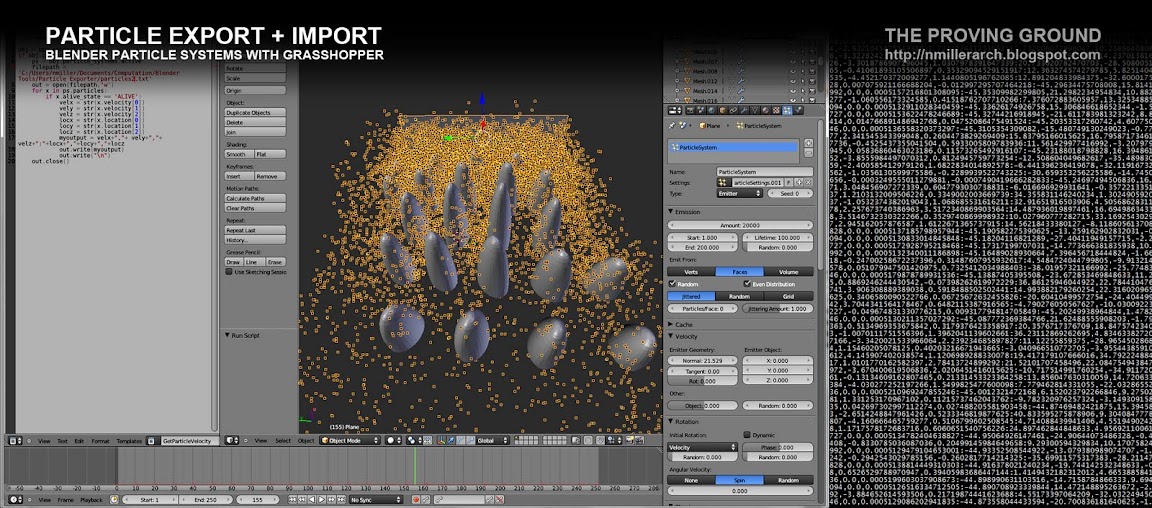The image size is (1152, 508).
Task: Click the add particle system slot plus icon
Action: click(807, 143)
